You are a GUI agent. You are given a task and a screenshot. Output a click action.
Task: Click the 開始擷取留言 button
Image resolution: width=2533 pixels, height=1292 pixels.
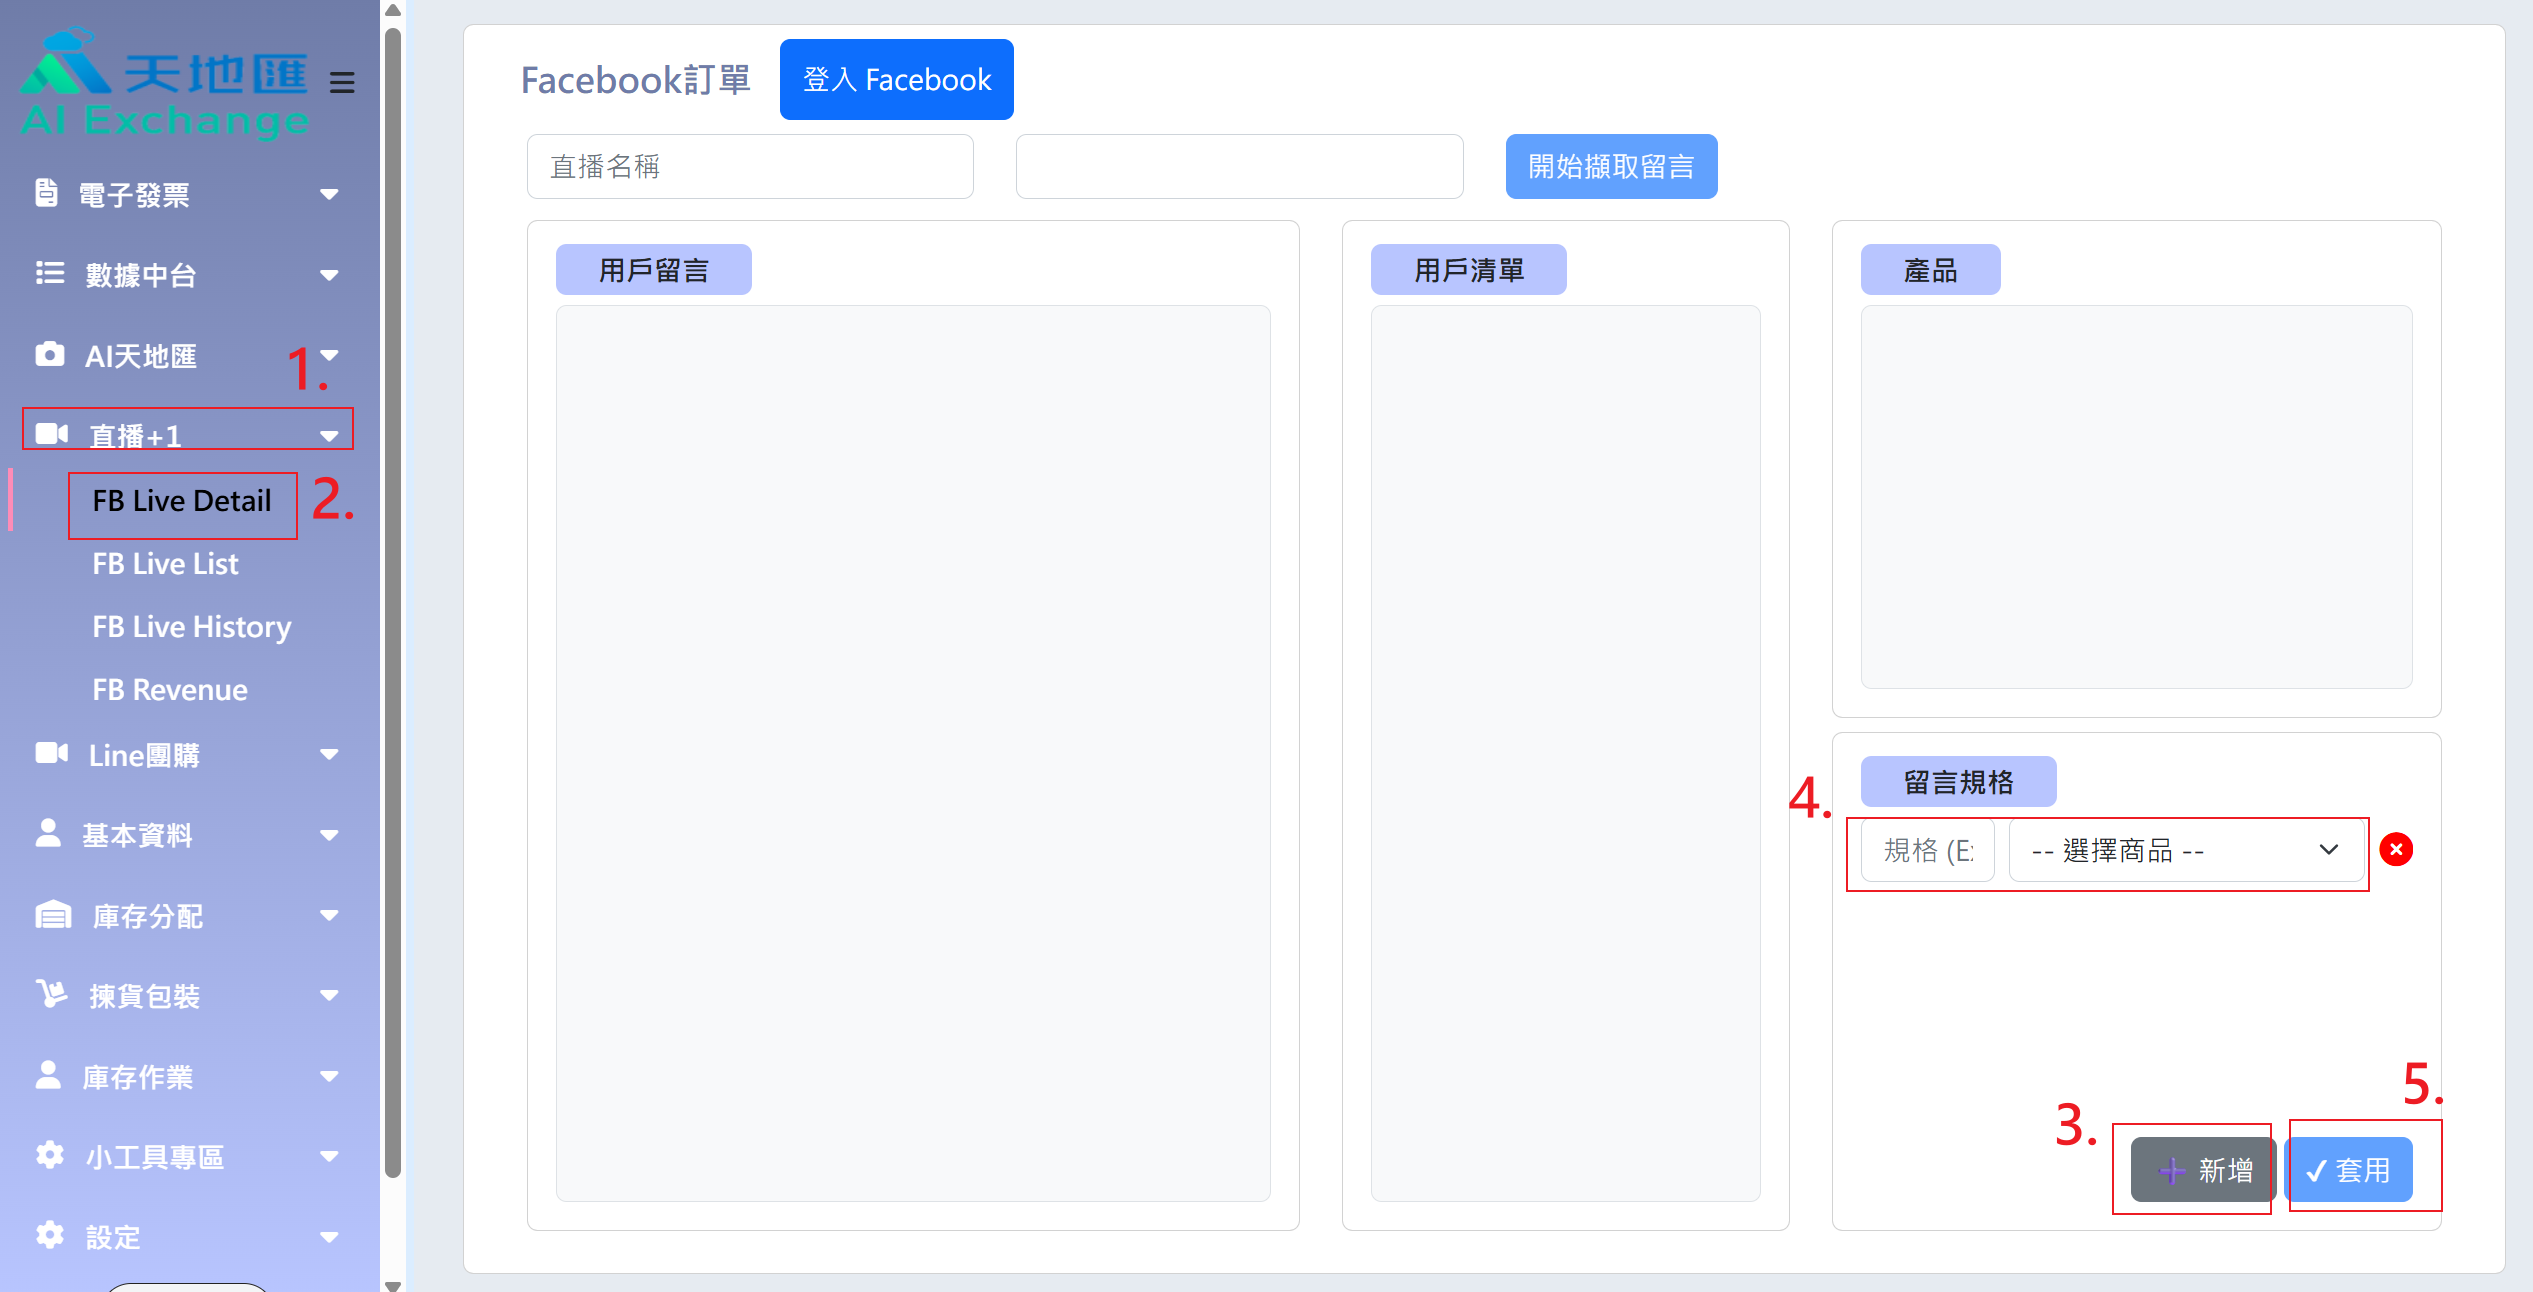(1611, 166)
